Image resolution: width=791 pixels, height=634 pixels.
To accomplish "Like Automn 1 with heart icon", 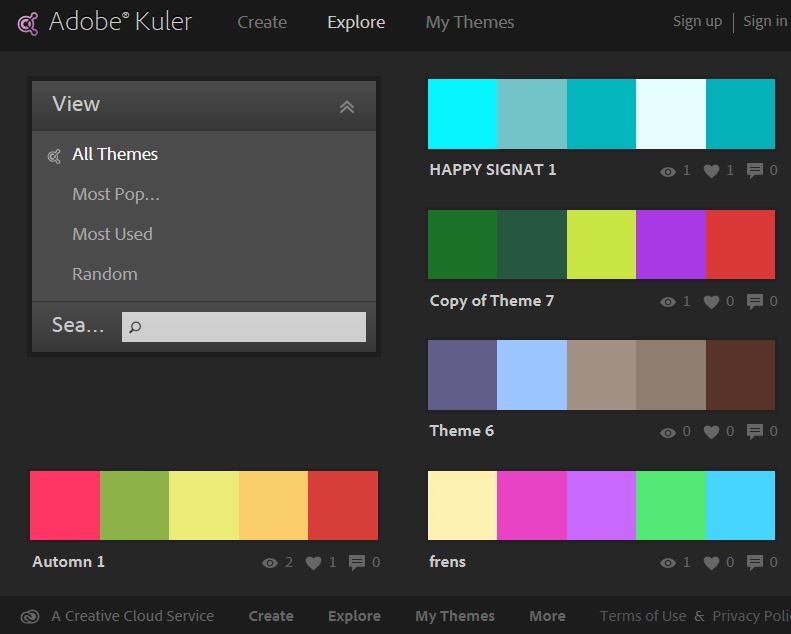I will [313, 562].
